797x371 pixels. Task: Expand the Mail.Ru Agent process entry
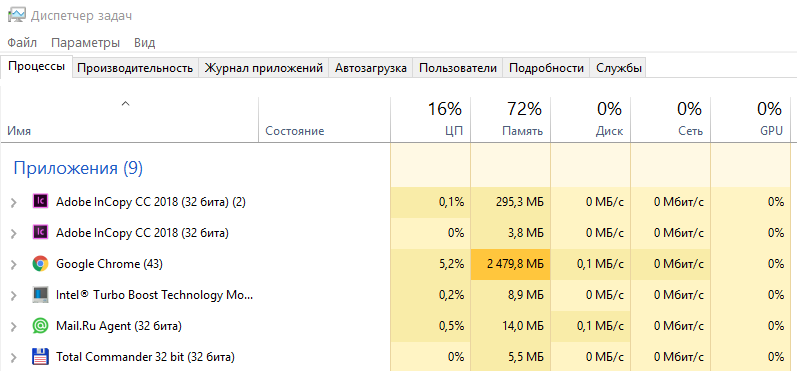coord(14,326)
